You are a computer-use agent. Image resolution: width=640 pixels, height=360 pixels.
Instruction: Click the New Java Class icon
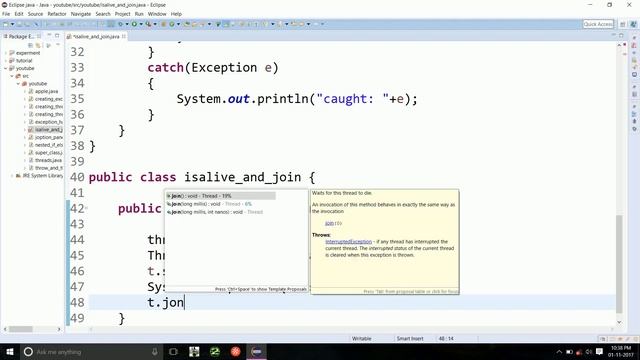172,24
